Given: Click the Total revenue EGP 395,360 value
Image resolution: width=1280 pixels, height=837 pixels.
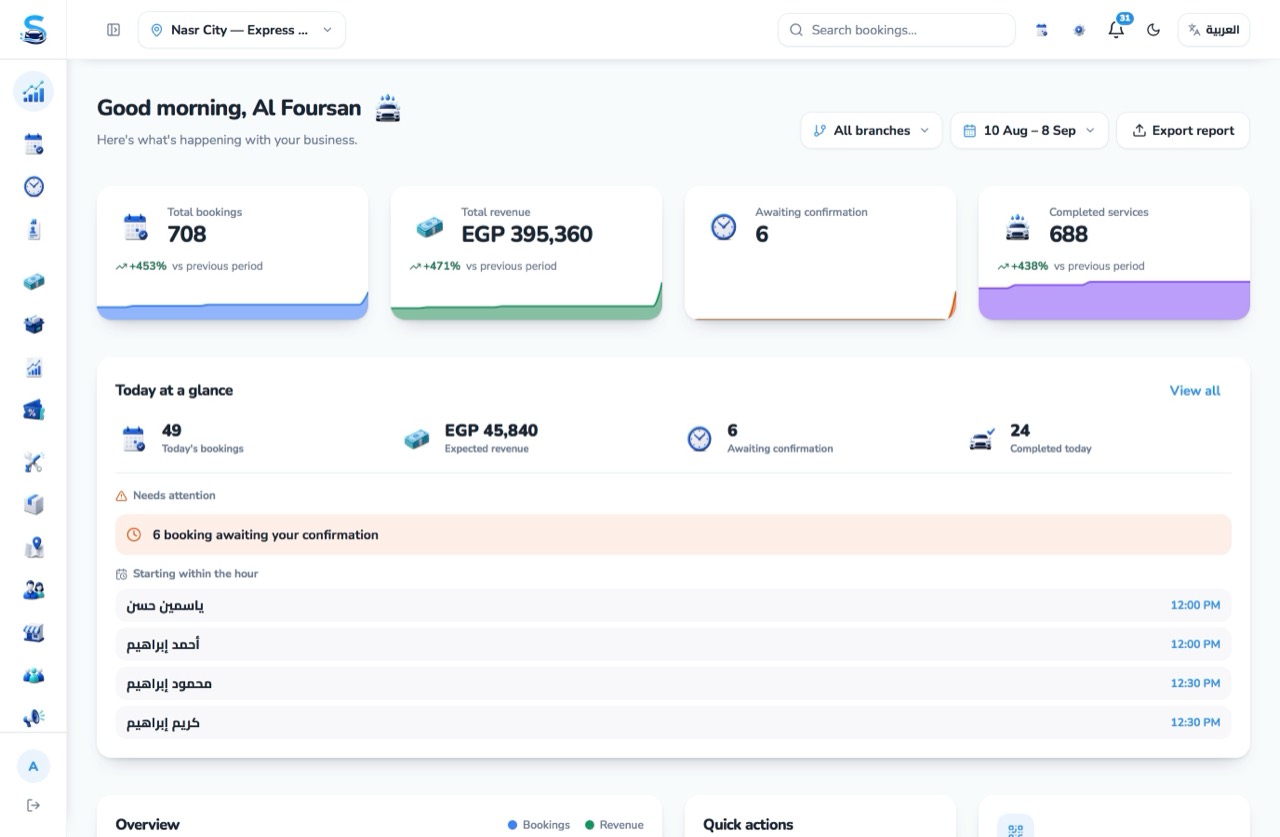Looking at the screenshot, I should click(527, 234).
